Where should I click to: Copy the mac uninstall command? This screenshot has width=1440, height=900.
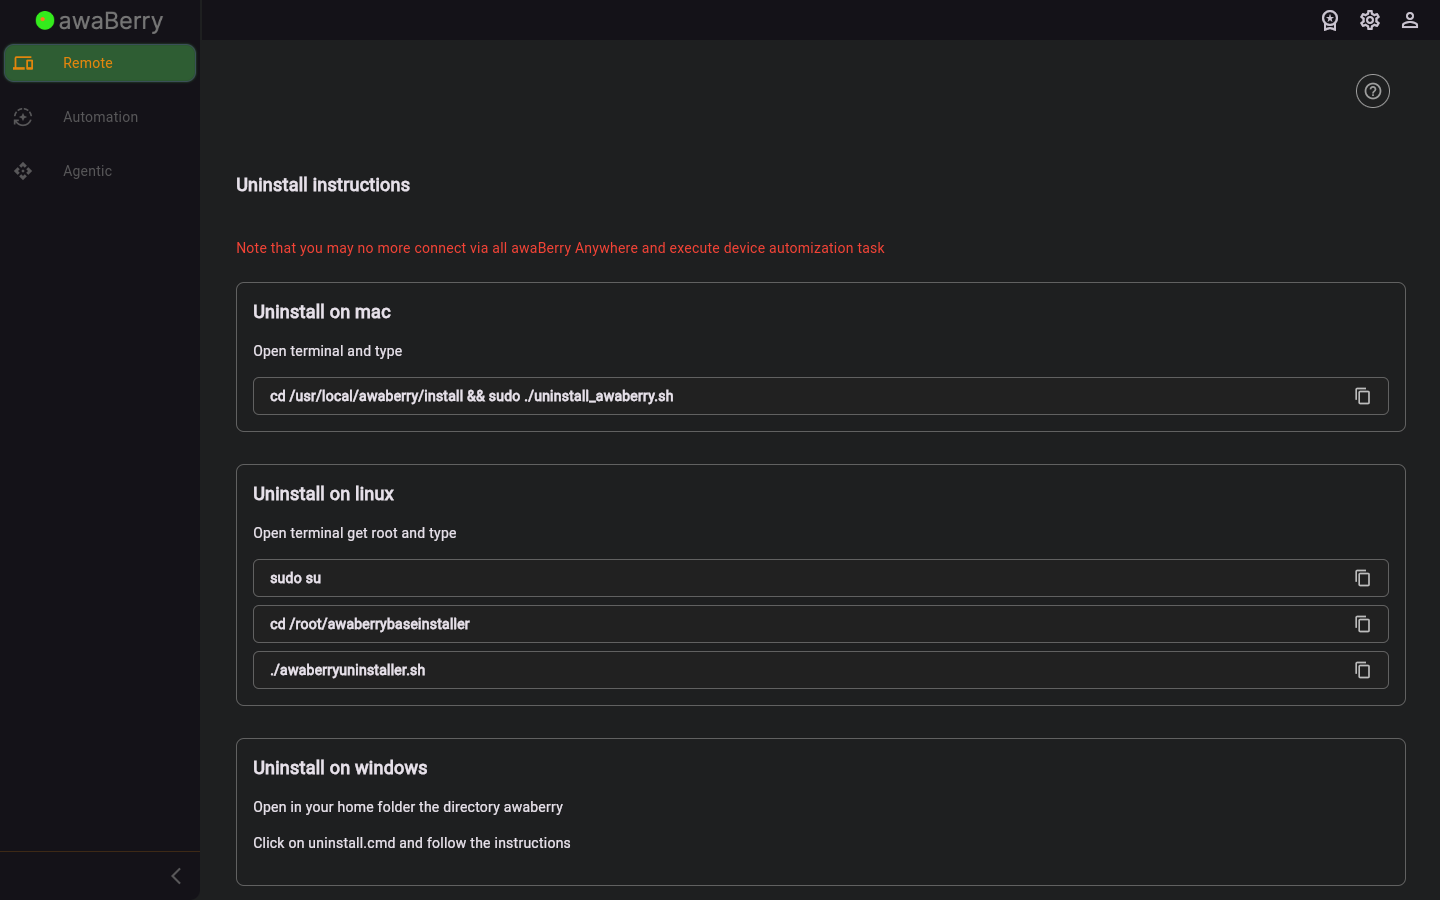[1362, 396]
